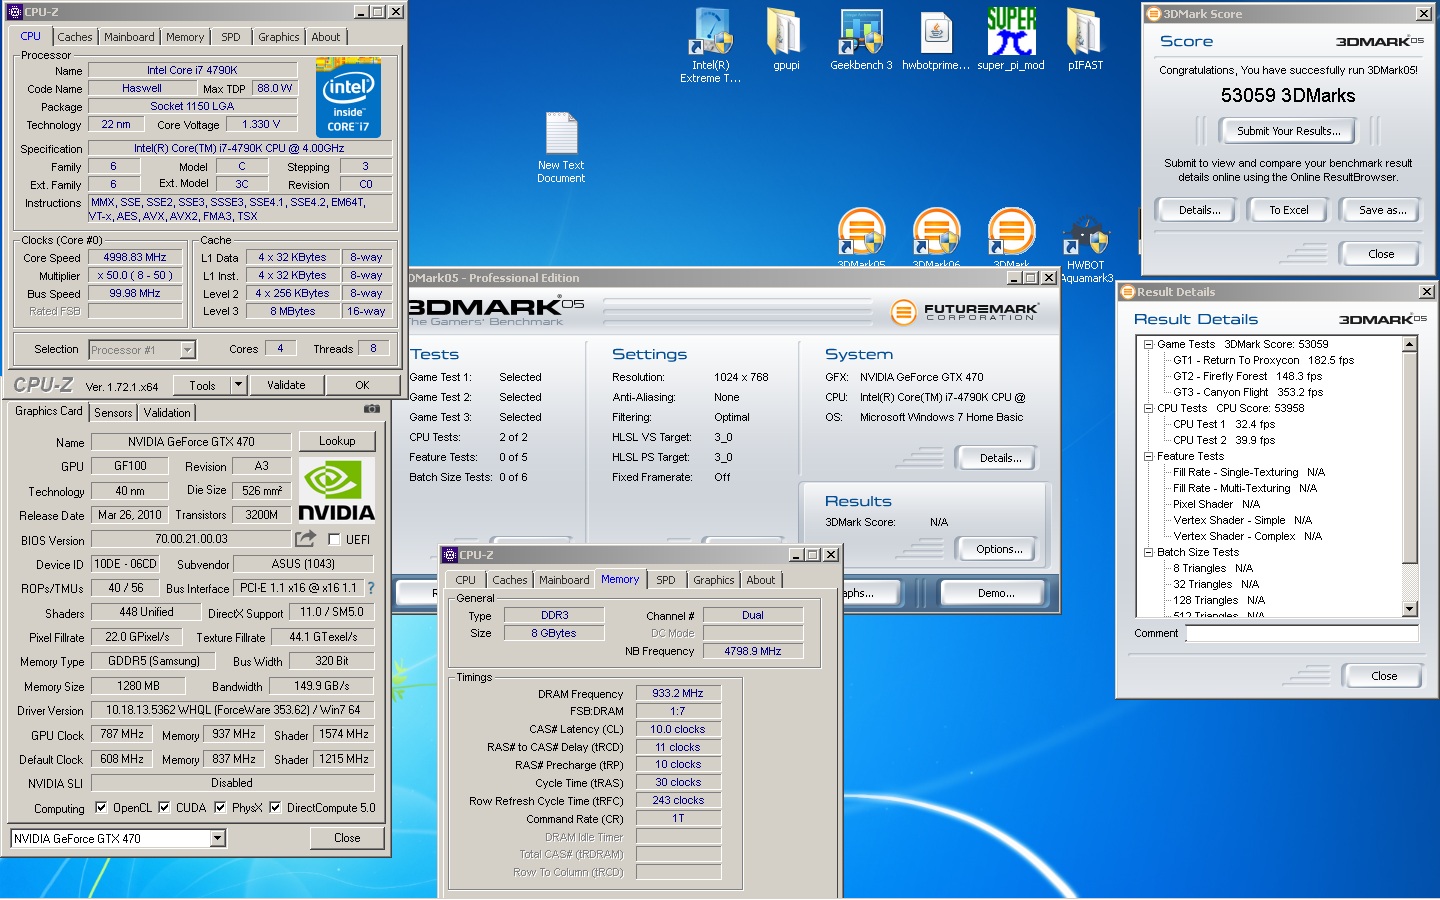This screenshot has height=900, width=1440.
Task: Click Close button in Result Details
Action: 1384,676
